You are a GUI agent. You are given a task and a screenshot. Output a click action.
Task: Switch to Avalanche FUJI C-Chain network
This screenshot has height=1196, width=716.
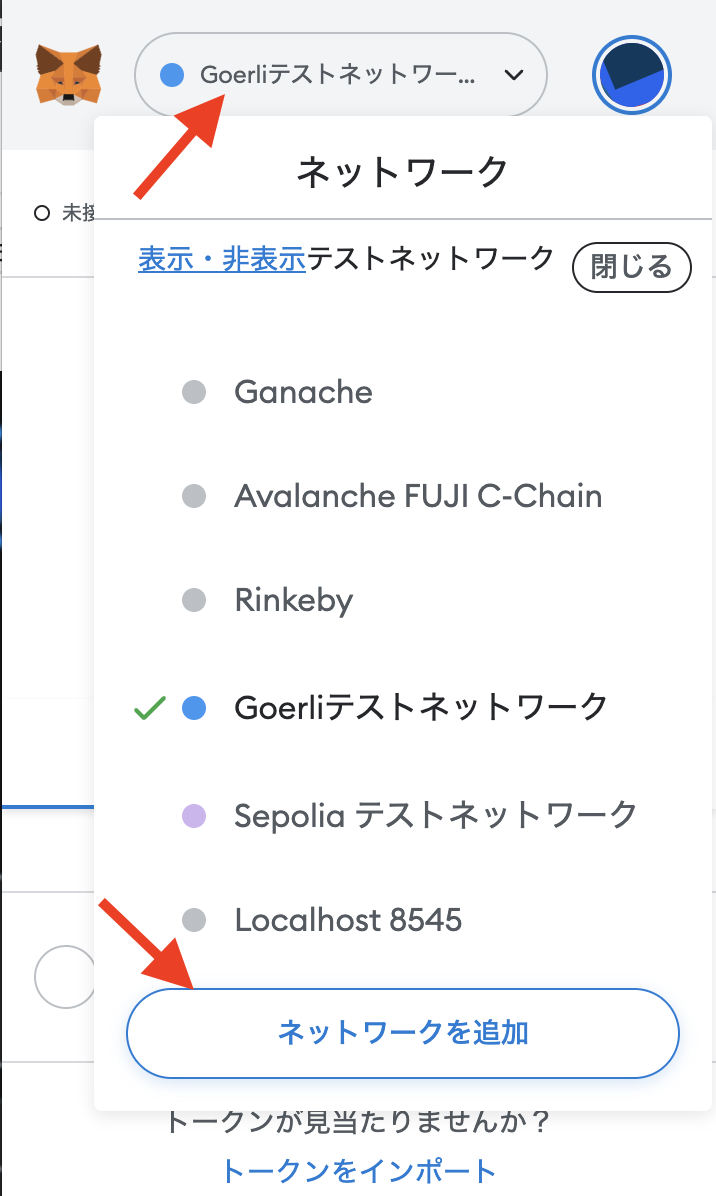pos(418,496)
